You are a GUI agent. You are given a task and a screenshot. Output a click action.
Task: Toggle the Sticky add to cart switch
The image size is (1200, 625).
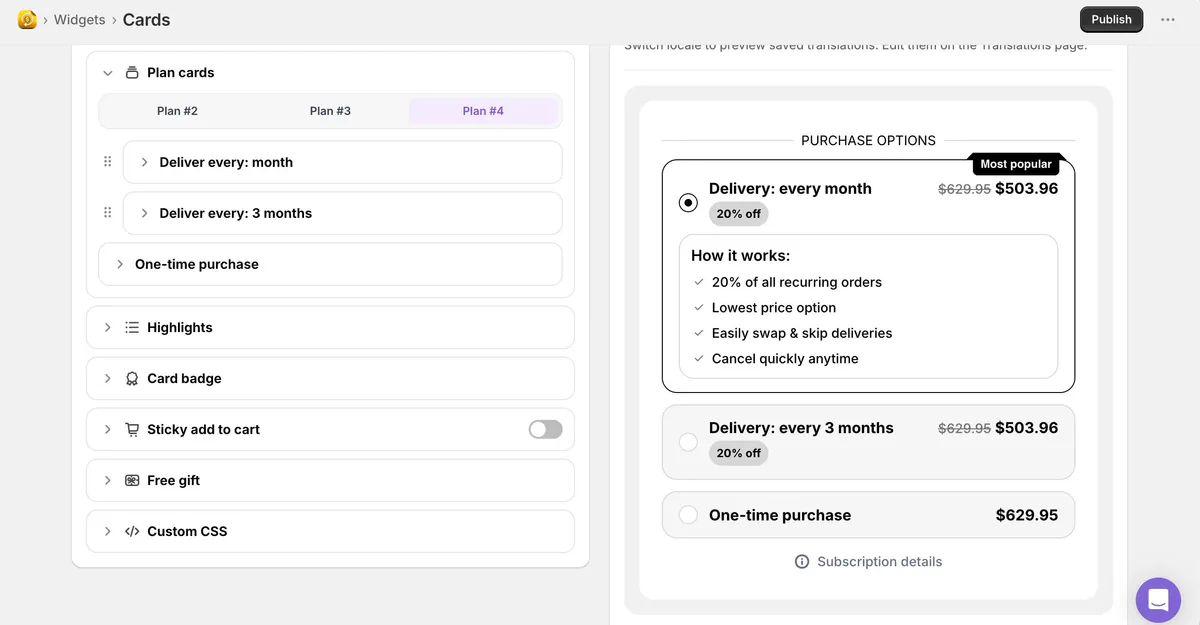click(x=545, y=429)
